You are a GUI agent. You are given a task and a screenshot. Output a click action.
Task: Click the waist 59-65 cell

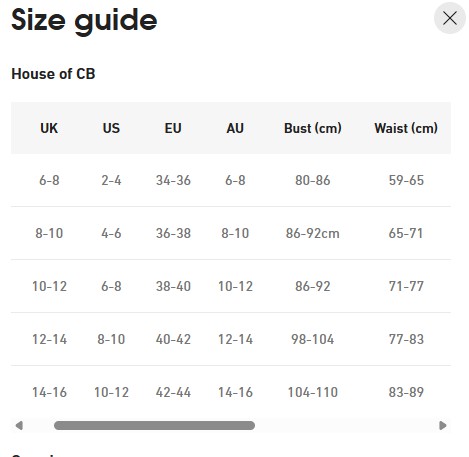[x=406, y=180]
